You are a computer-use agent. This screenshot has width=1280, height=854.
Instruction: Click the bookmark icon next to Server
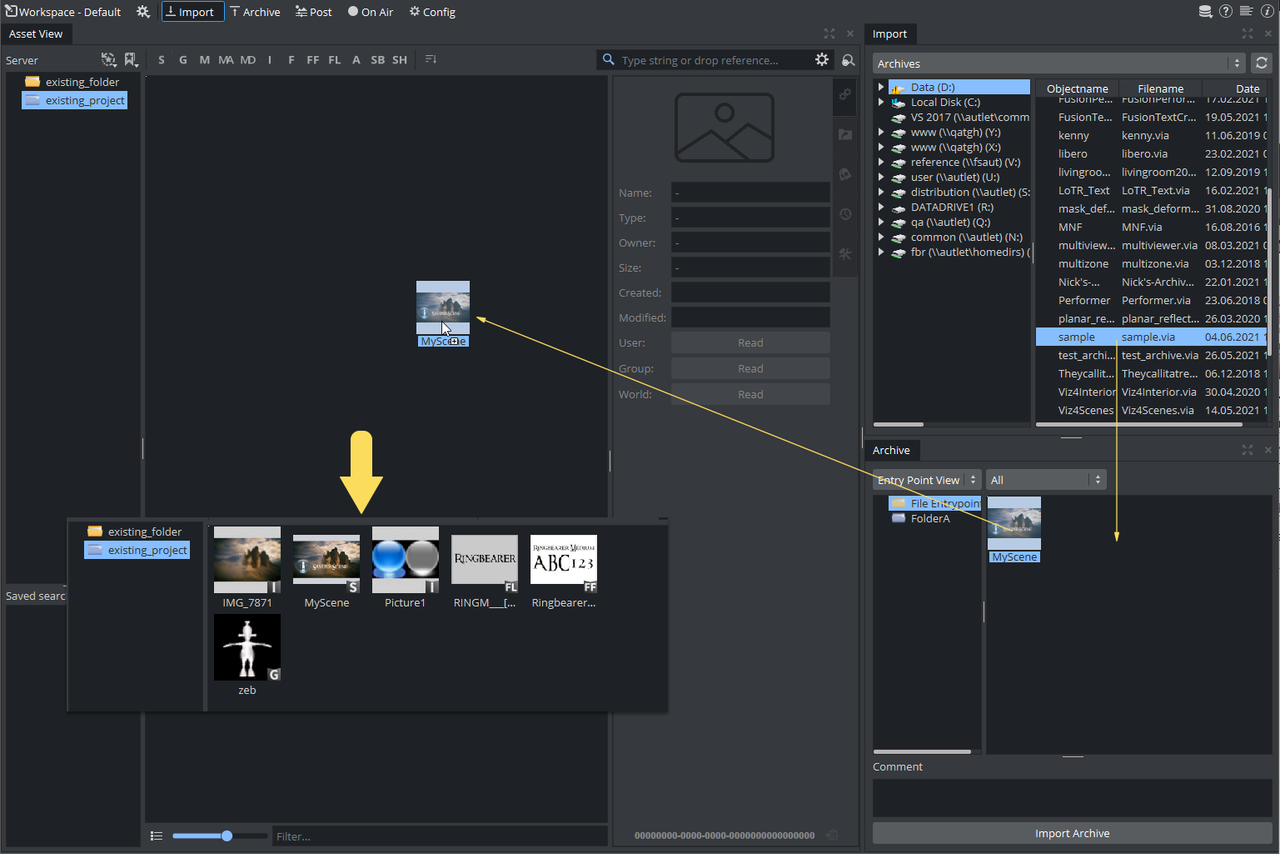131,60
